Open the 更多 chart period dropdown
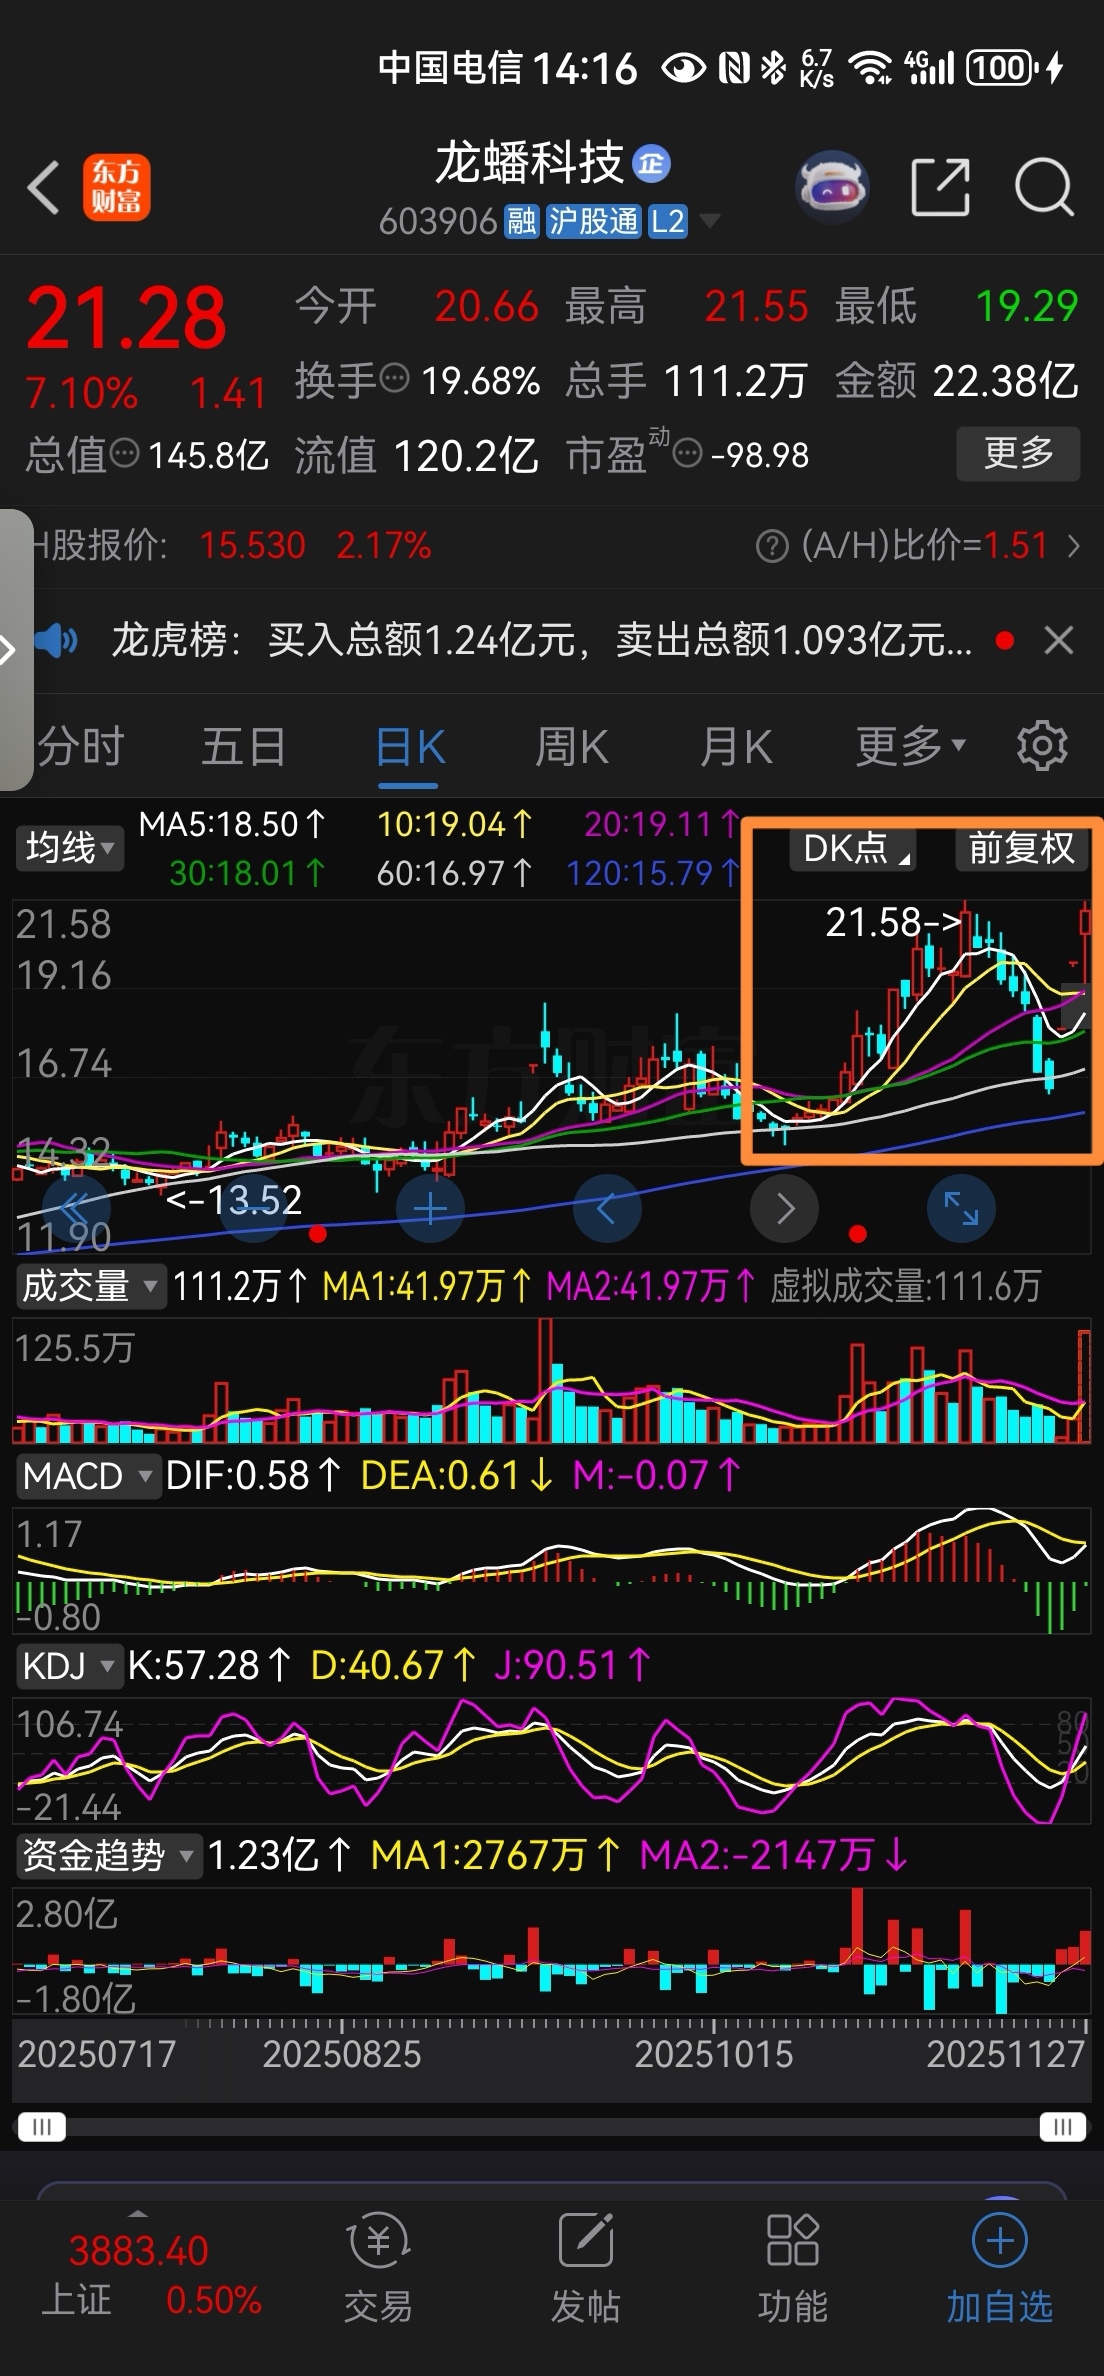This screenshot has height=2376, width=1104. pos(910,747)
